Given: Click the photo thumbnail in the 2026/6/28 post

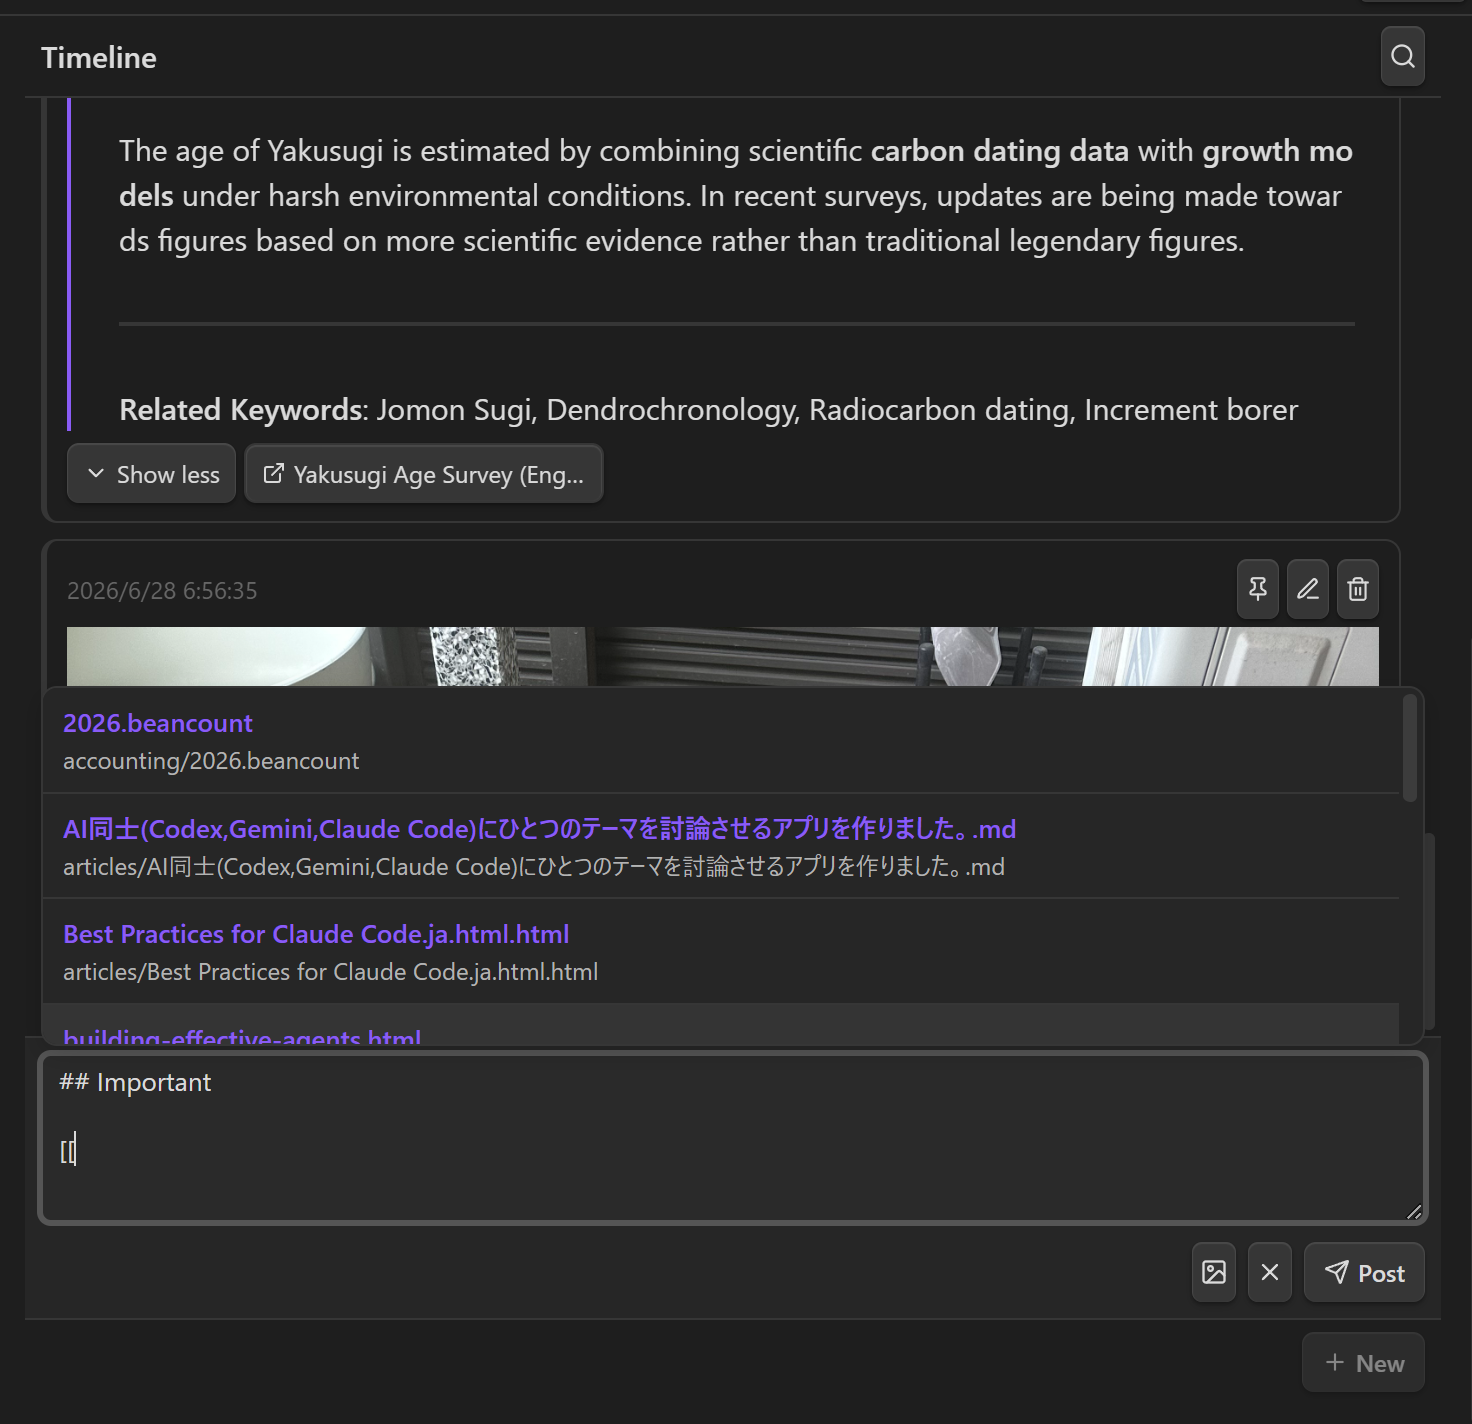Looking at the screenshot, I should click(x=723, y=656).
